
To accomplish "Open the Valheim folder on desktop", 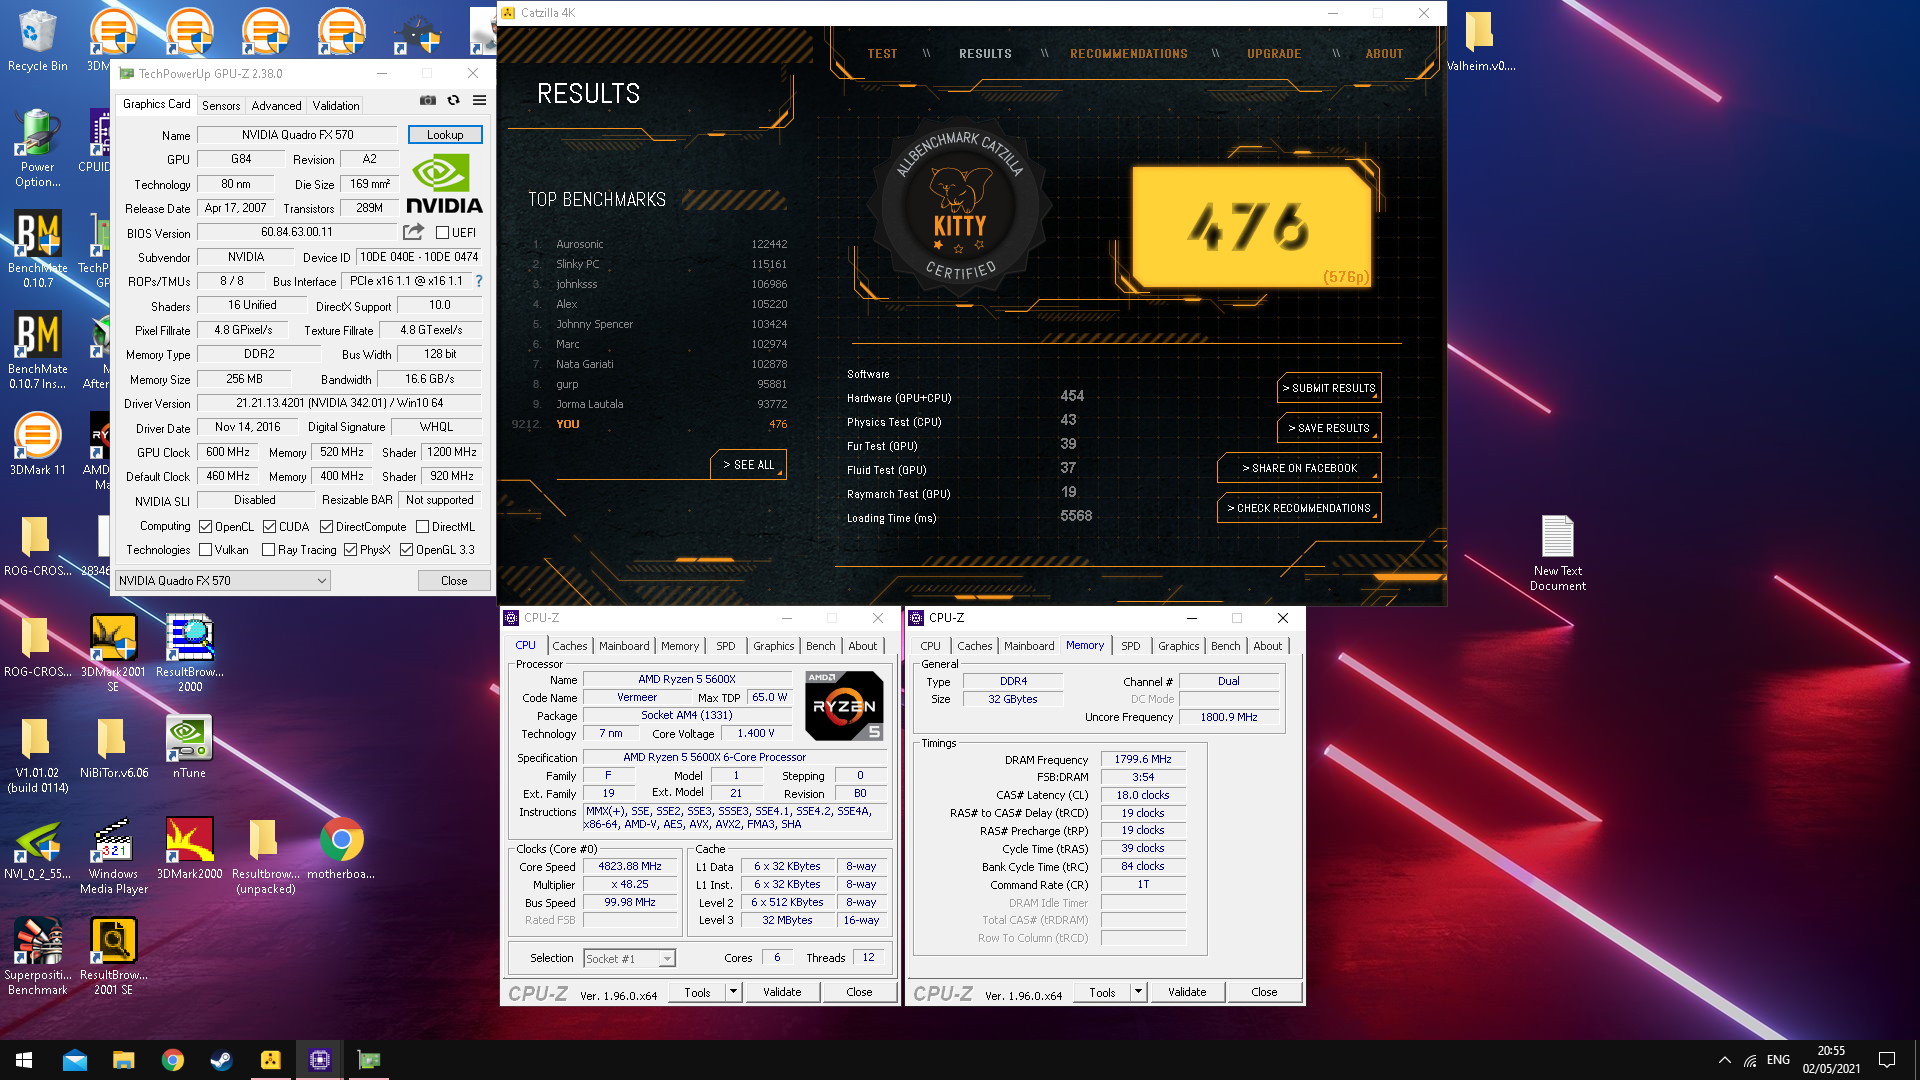I will click(x=1480, y=40).
